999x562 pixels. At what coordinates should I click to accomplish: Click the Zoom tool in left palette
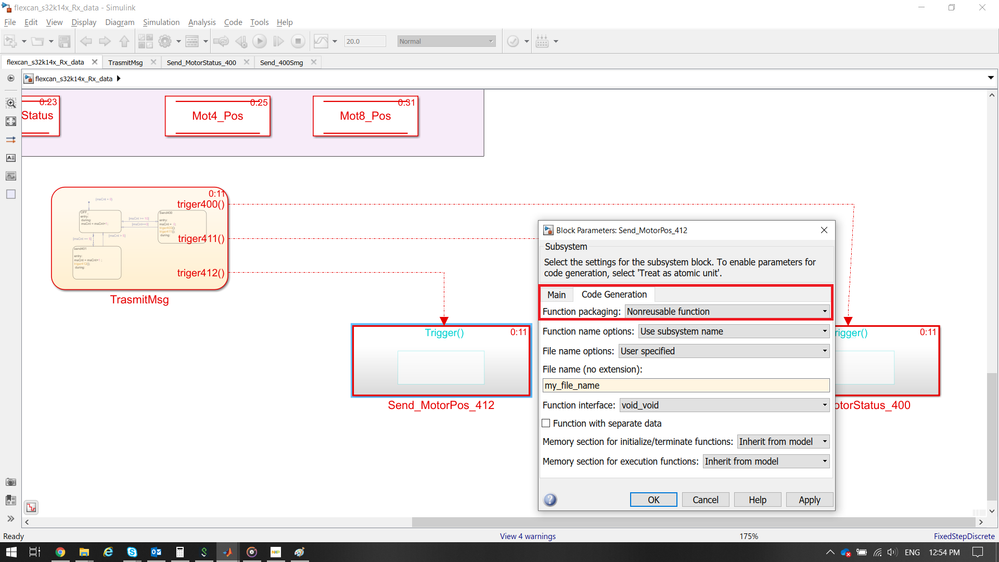[11, 103]
